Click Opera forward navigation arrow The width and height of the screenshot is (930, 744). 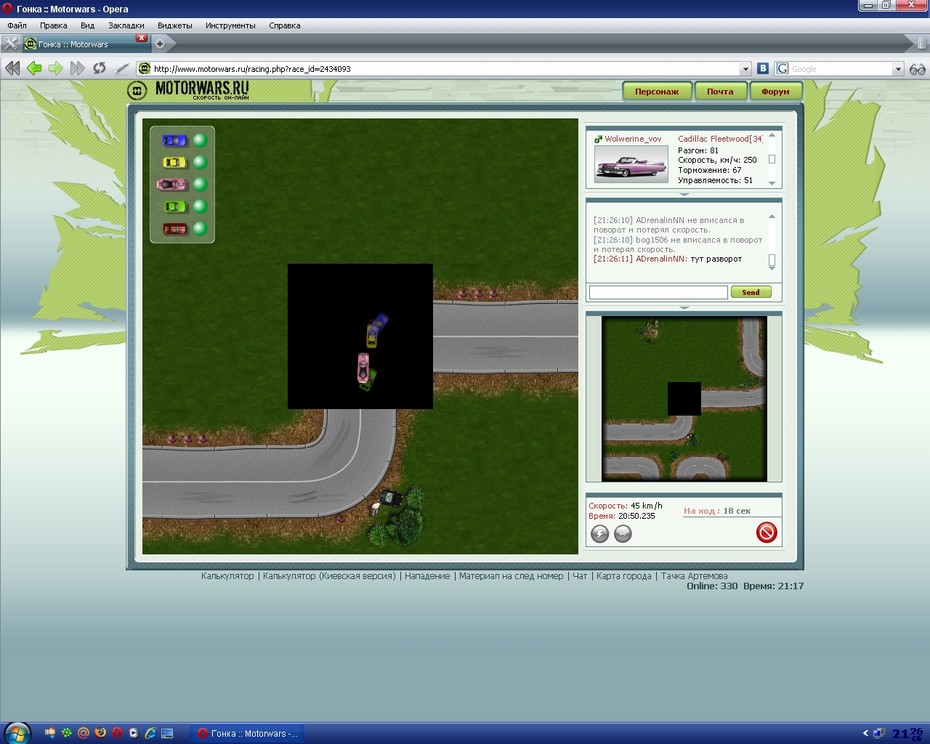[56, 68]
